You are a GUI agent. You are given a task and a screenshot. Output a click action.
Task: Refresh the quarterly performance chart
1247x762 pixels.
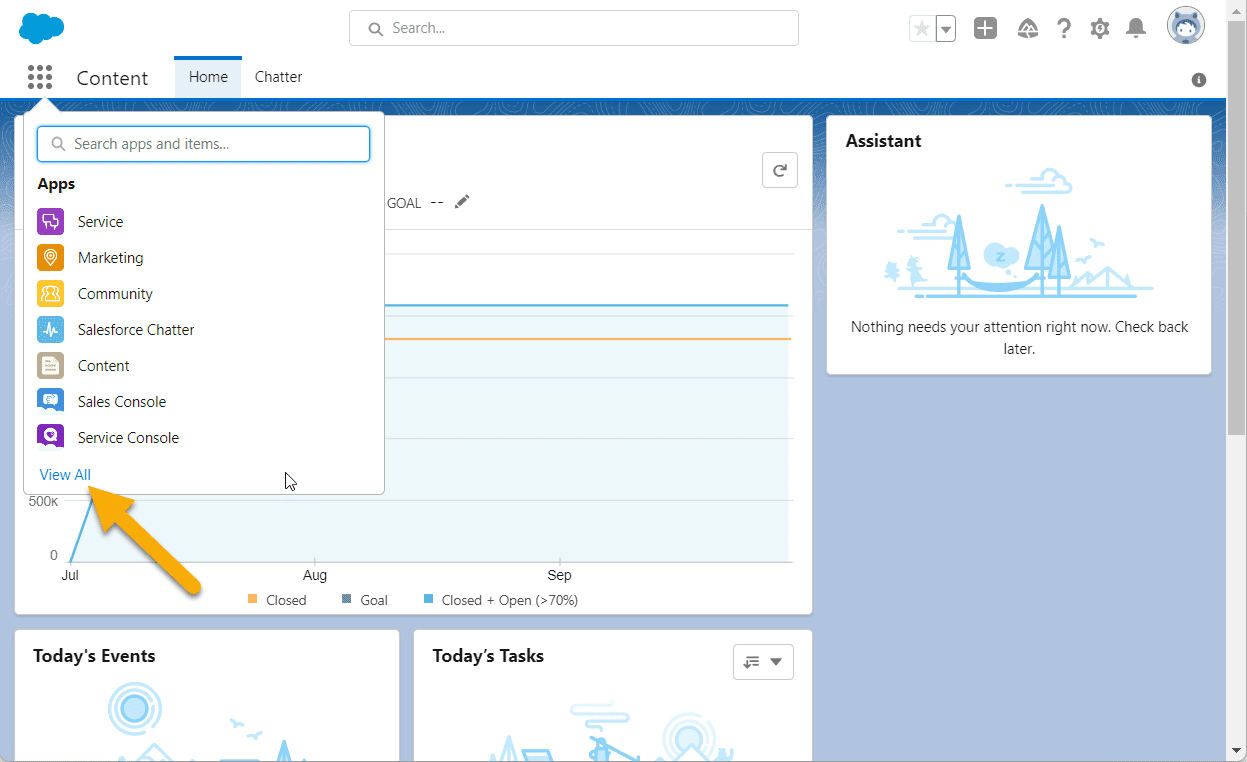click(779, 169)
